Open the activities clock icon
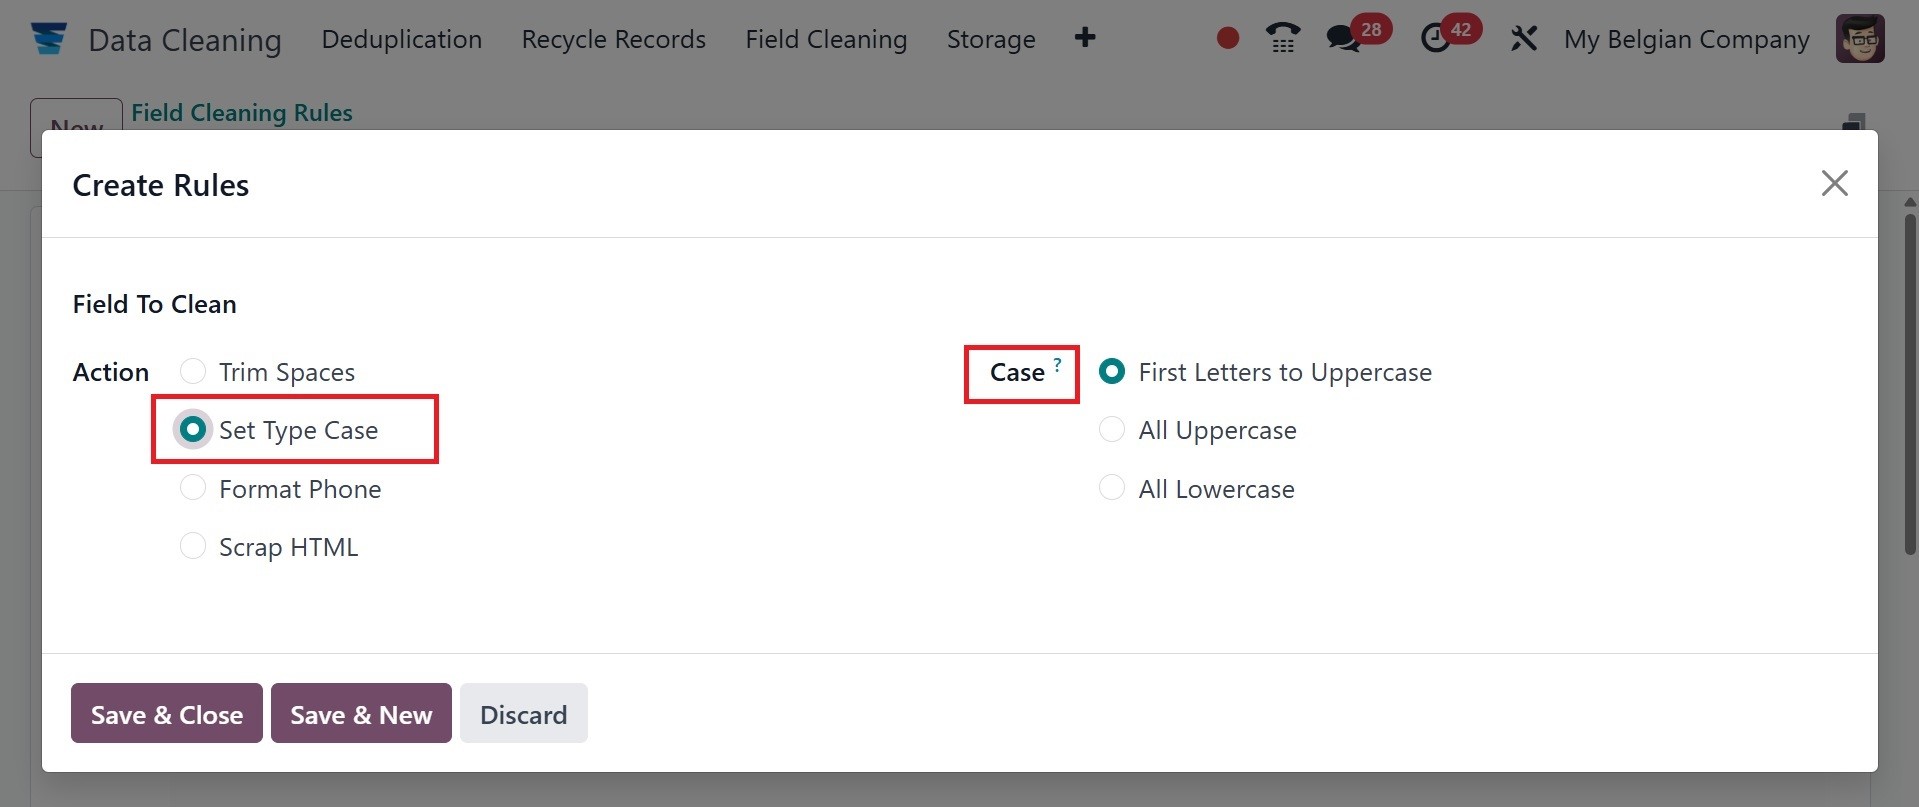Viewport: 1919px width, 807px height. click(1436, 38)
